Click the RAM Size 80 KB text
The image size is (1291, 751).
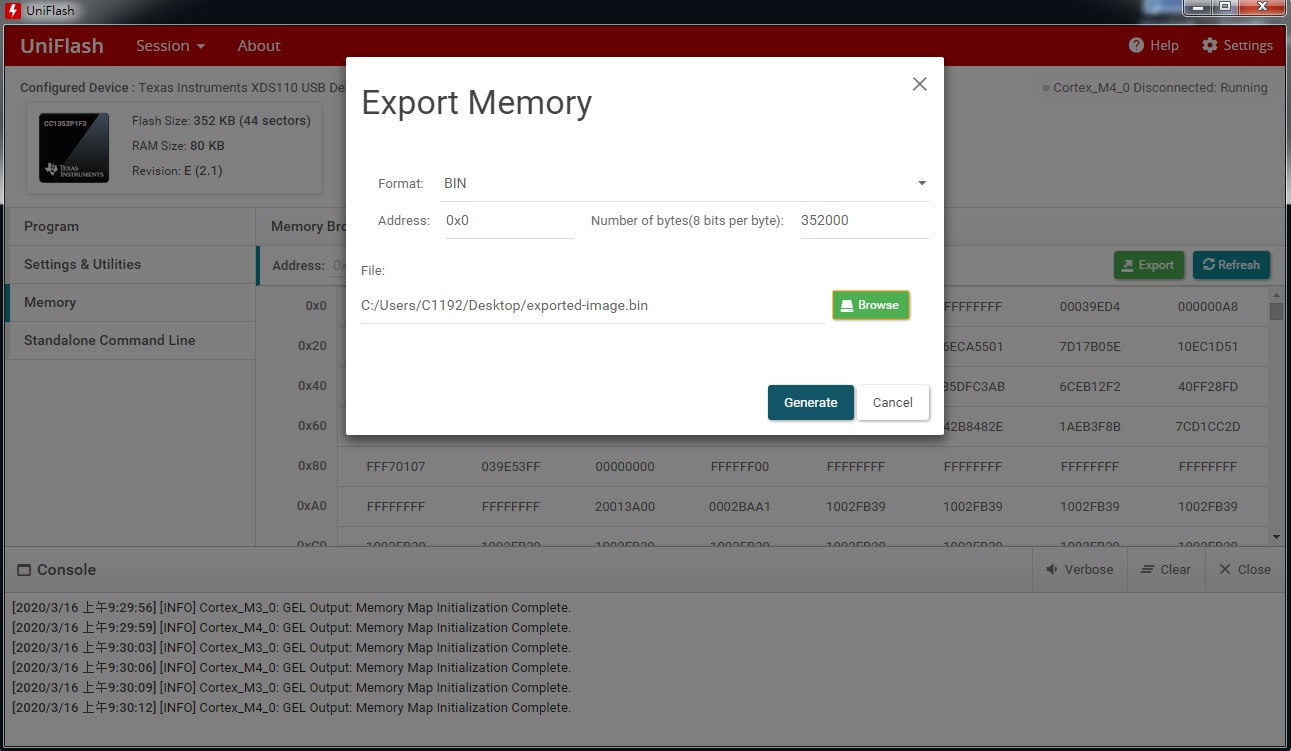(x=178, y=146)
